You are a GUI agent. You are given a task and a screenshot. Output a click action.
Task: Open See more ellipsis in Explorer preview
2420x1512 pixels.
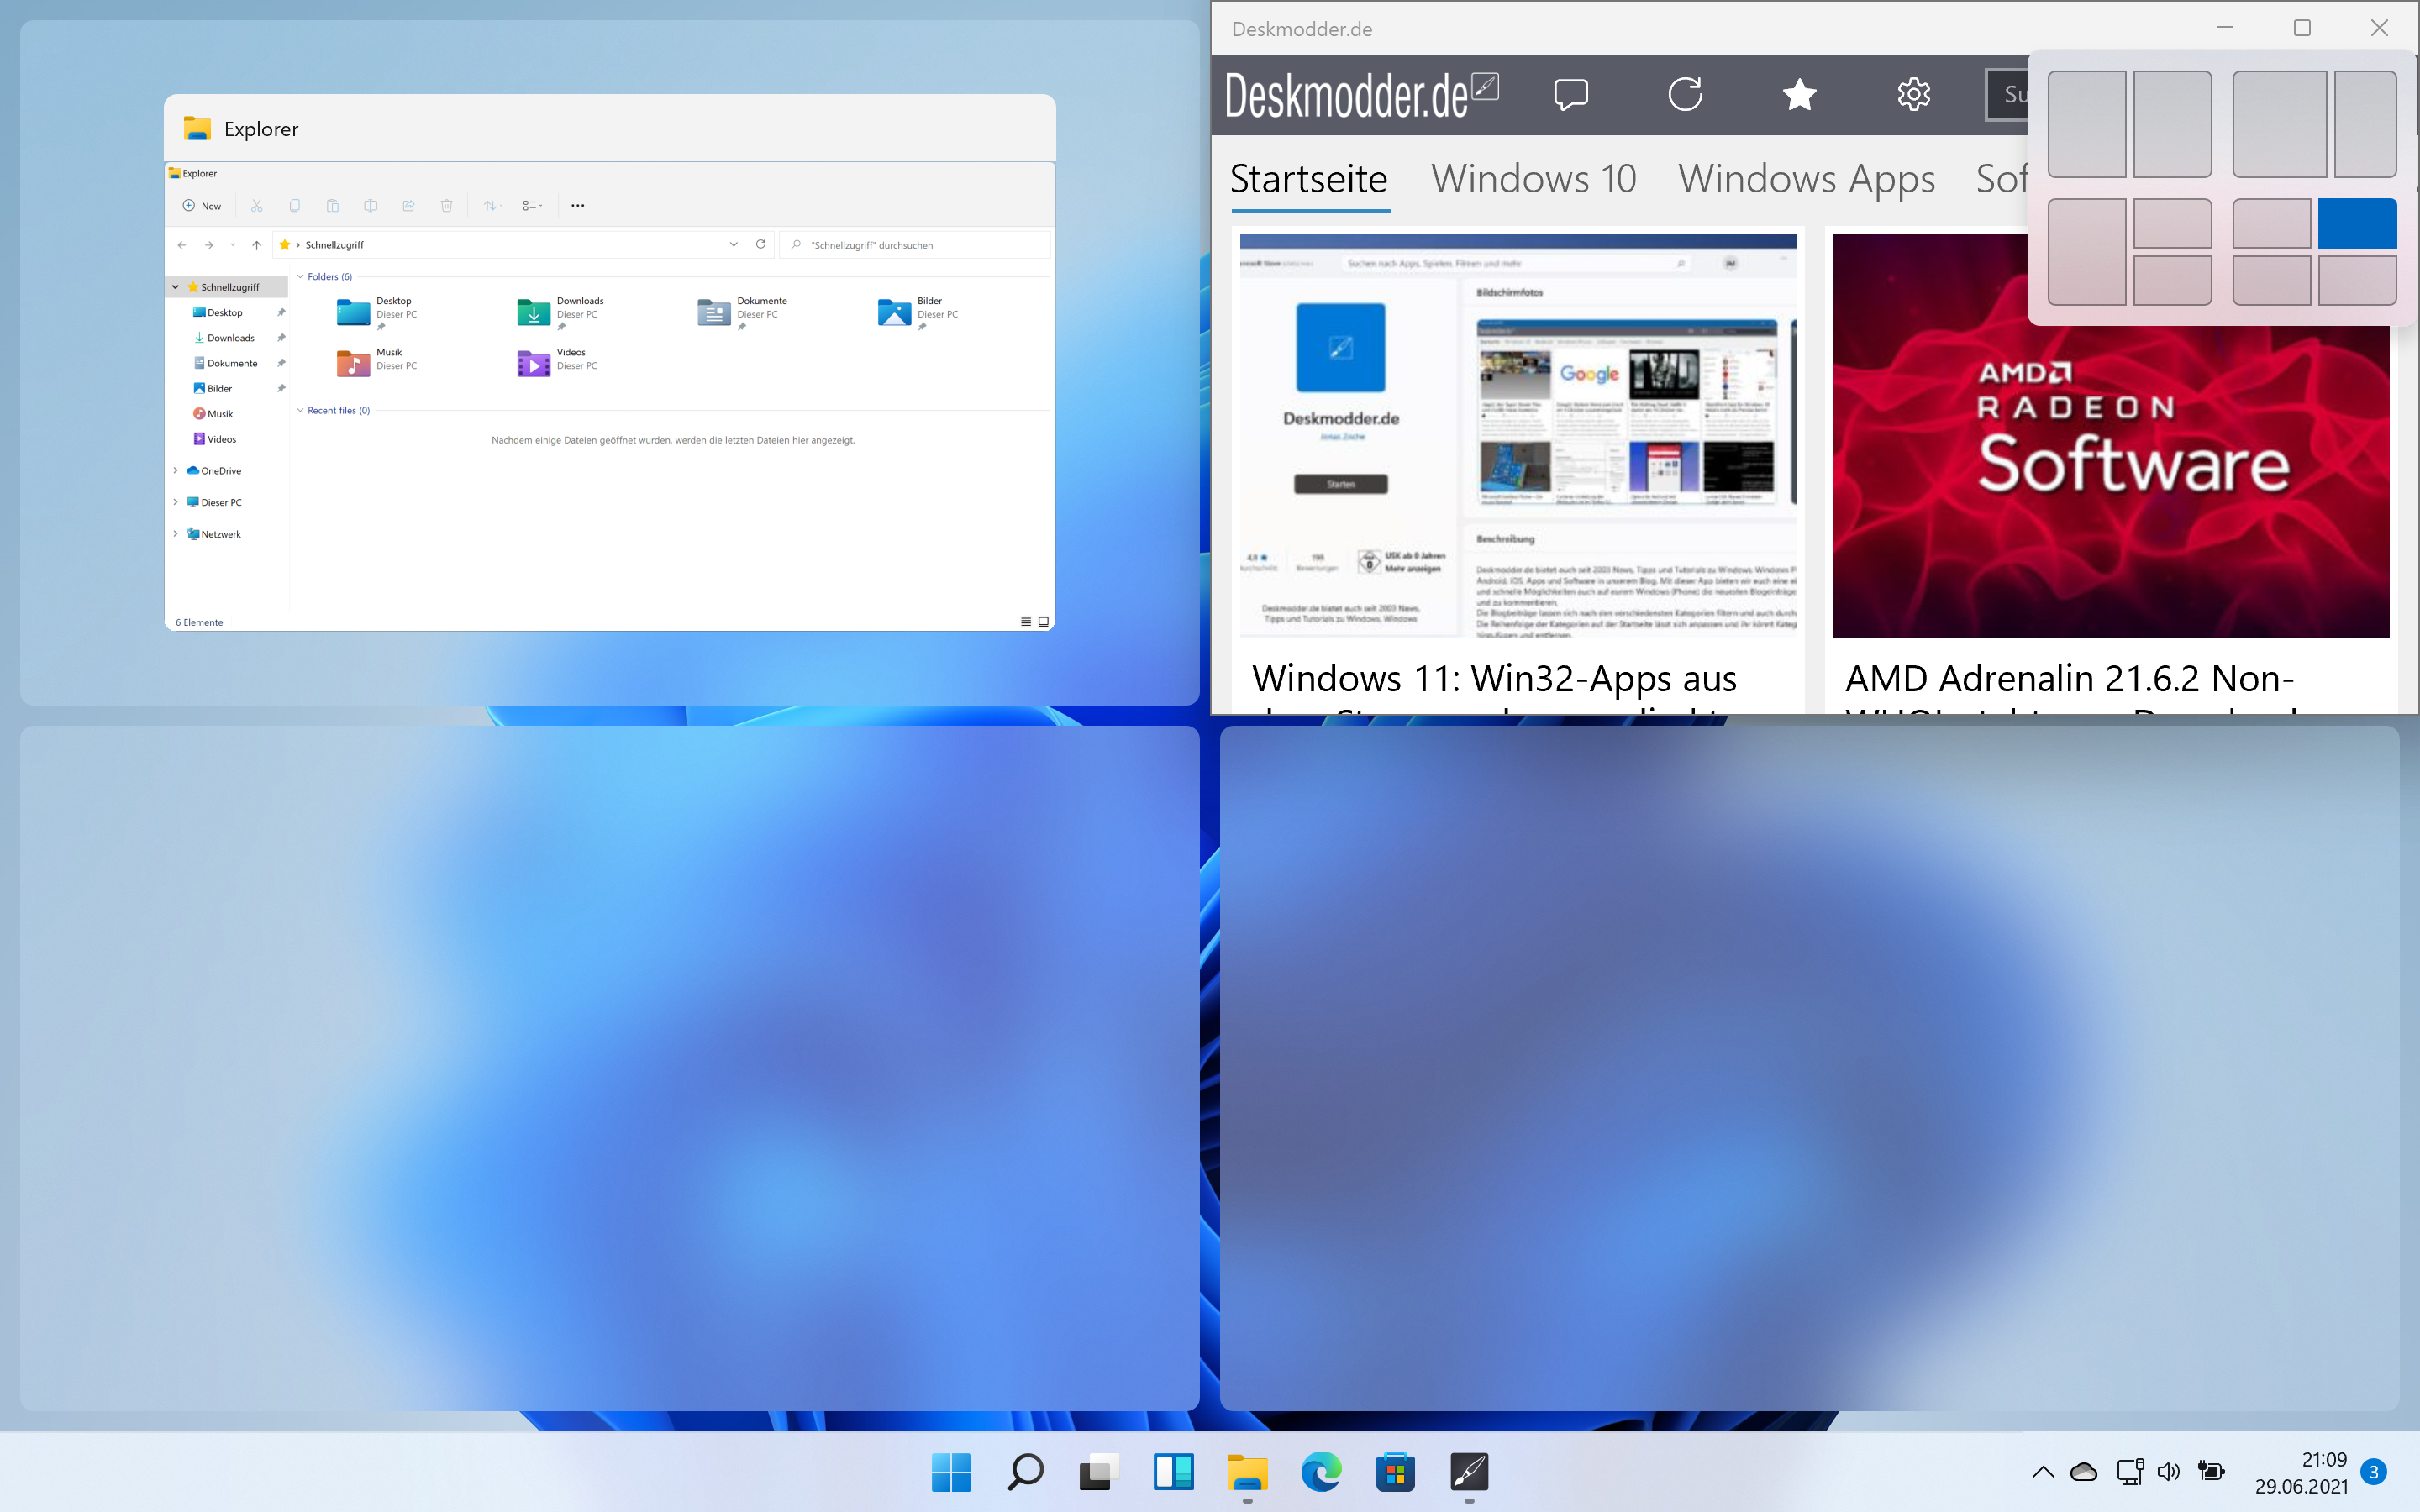coord(578,206)
